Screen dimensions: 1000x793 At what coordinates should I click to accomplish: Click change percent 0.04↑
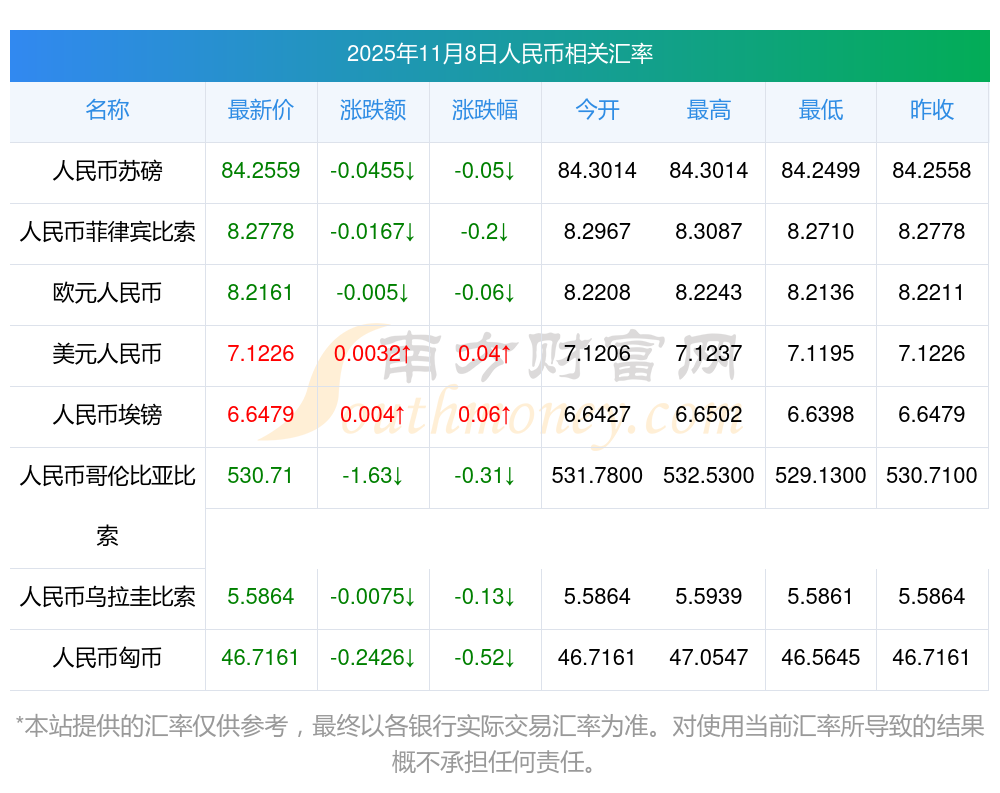coord(485,353)
